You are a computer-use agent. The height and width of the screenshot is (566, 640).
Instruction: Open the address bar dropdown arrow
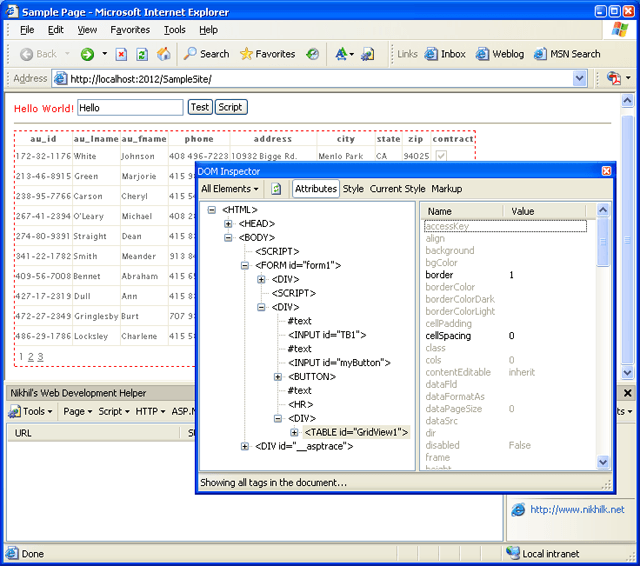(580, 79)
